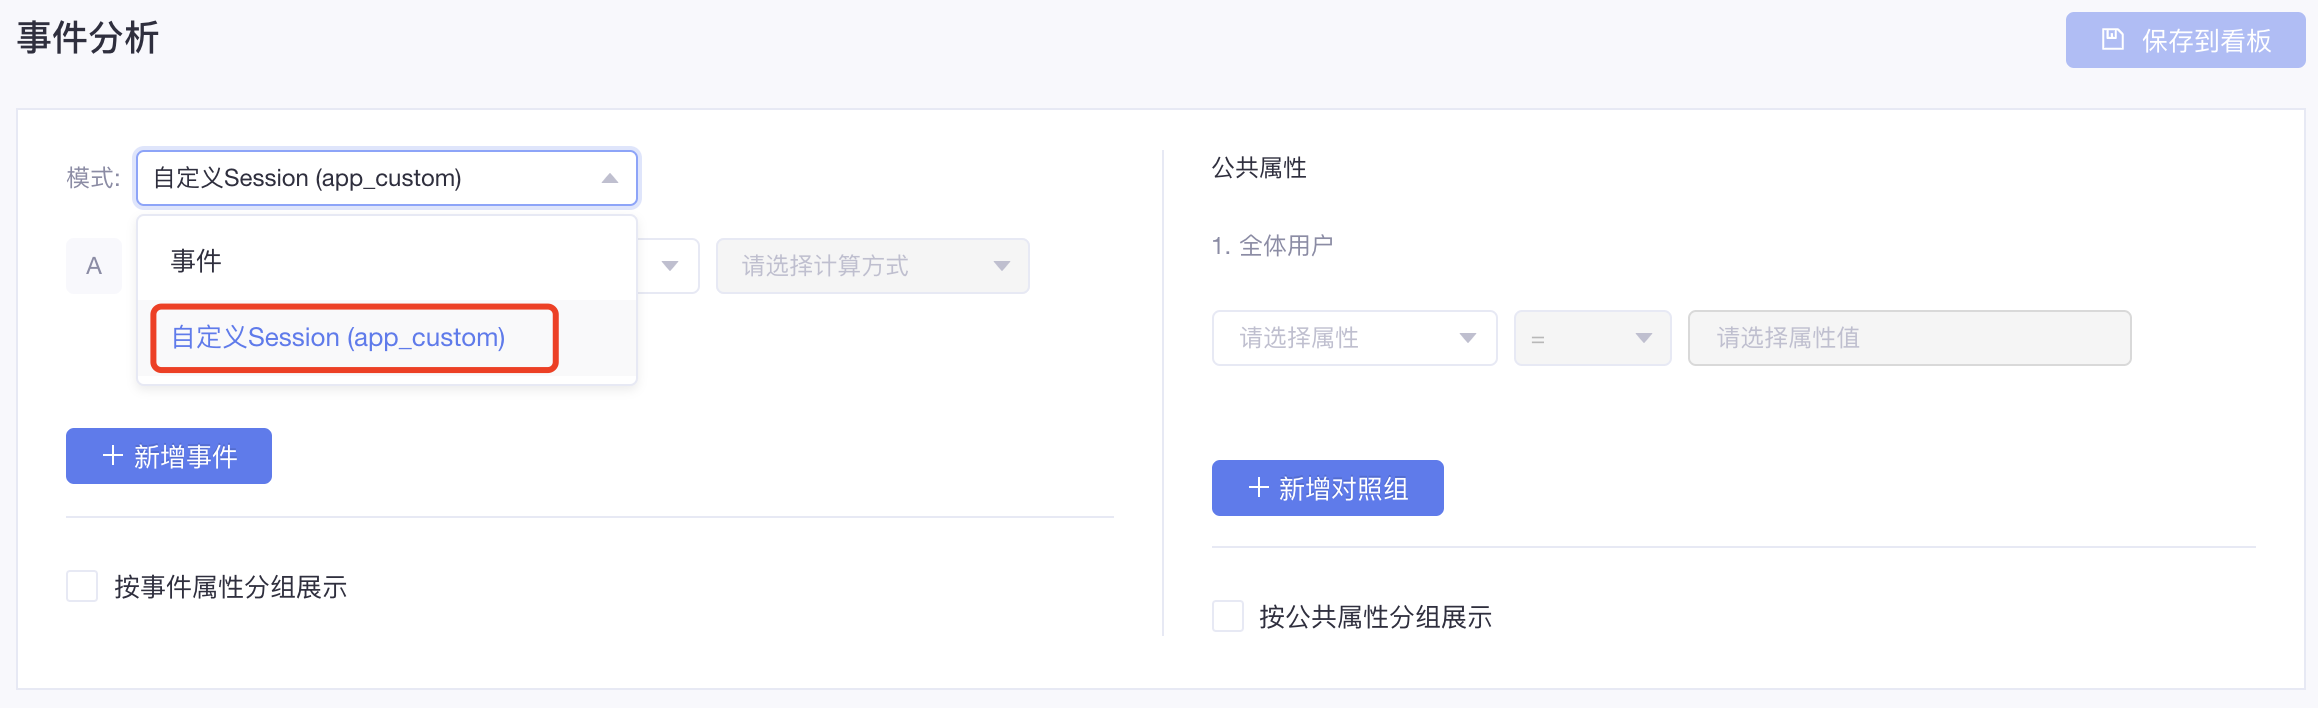Click the 请选择属性值 input field

1910,338
